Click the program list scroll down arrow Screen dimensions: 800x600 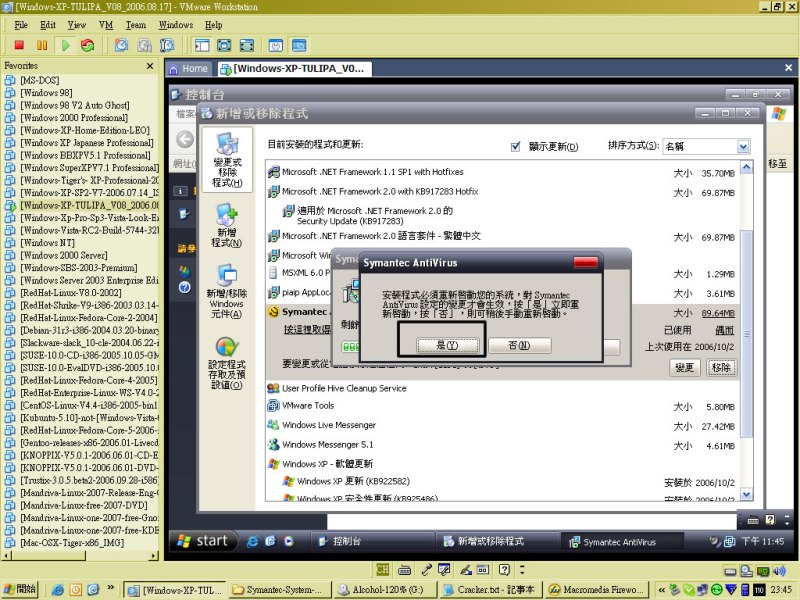pyautogui.click(x=746, y=494)
